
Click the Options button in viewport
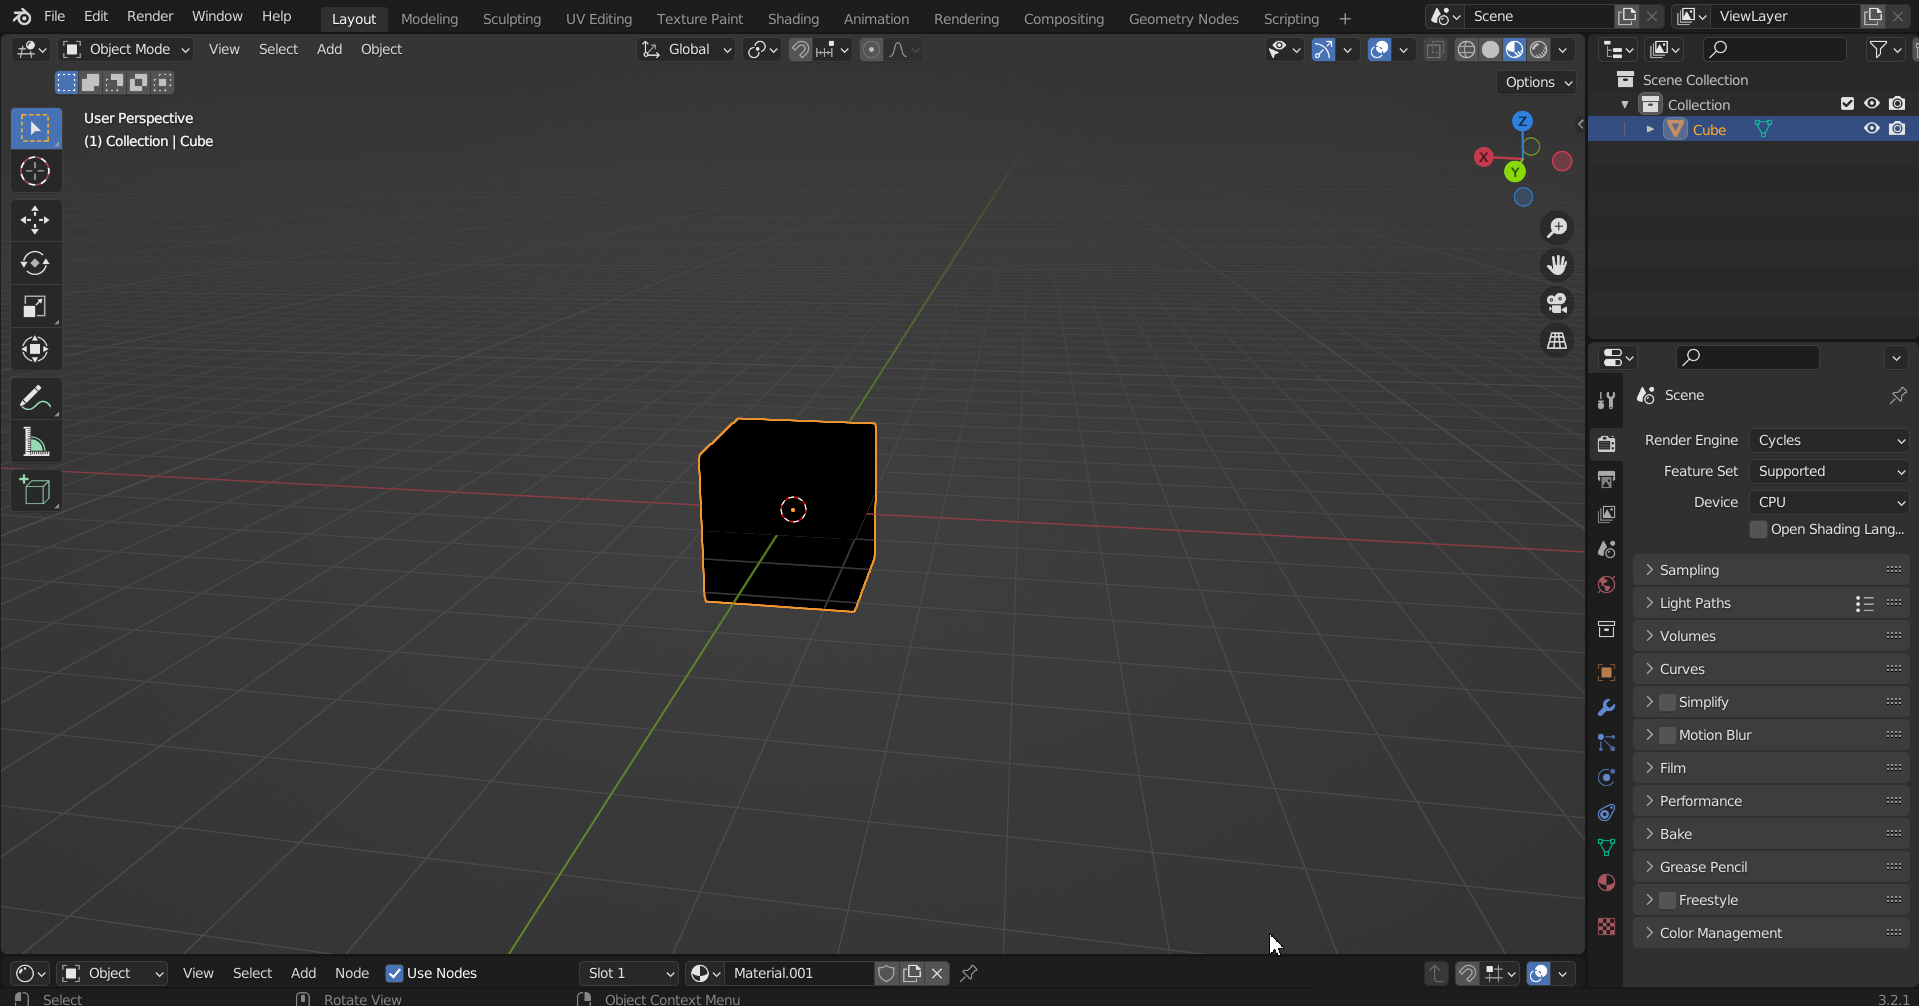coord(1538,83)
